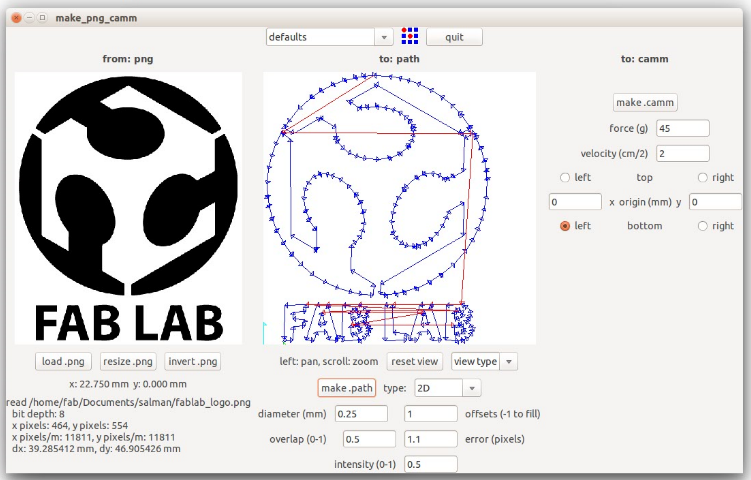Edit the offsets value field

pyautogui.click(x=431, y=414)
